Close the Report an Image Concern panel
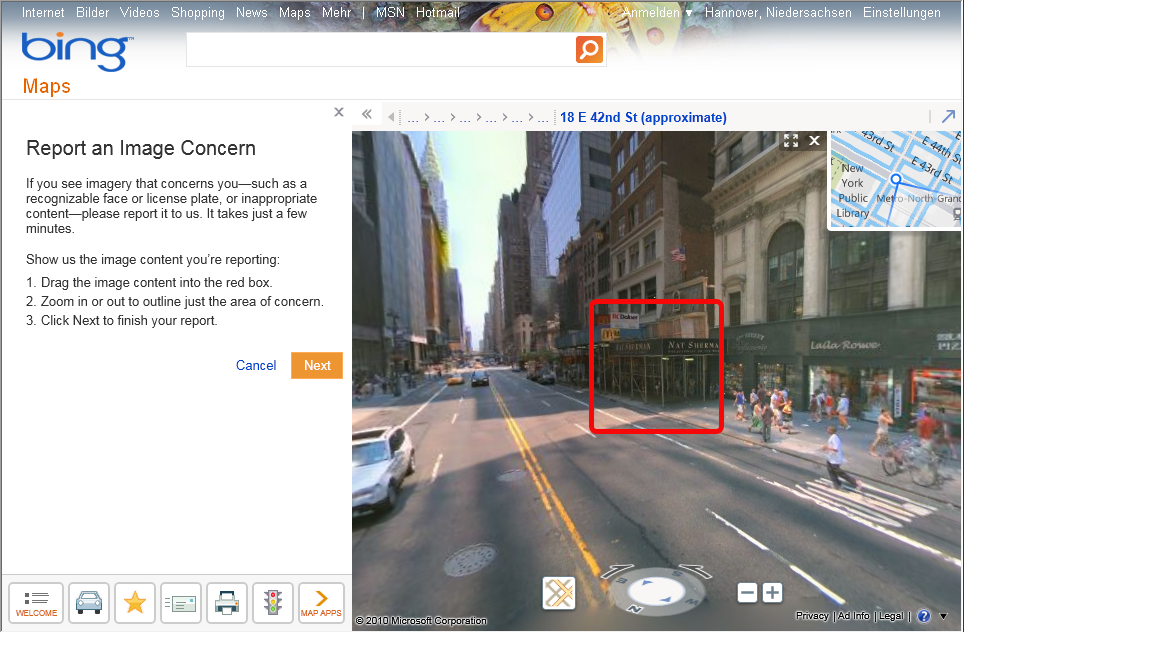The image size is (1152, 648). pyautogui.click(x=339, y=112)
